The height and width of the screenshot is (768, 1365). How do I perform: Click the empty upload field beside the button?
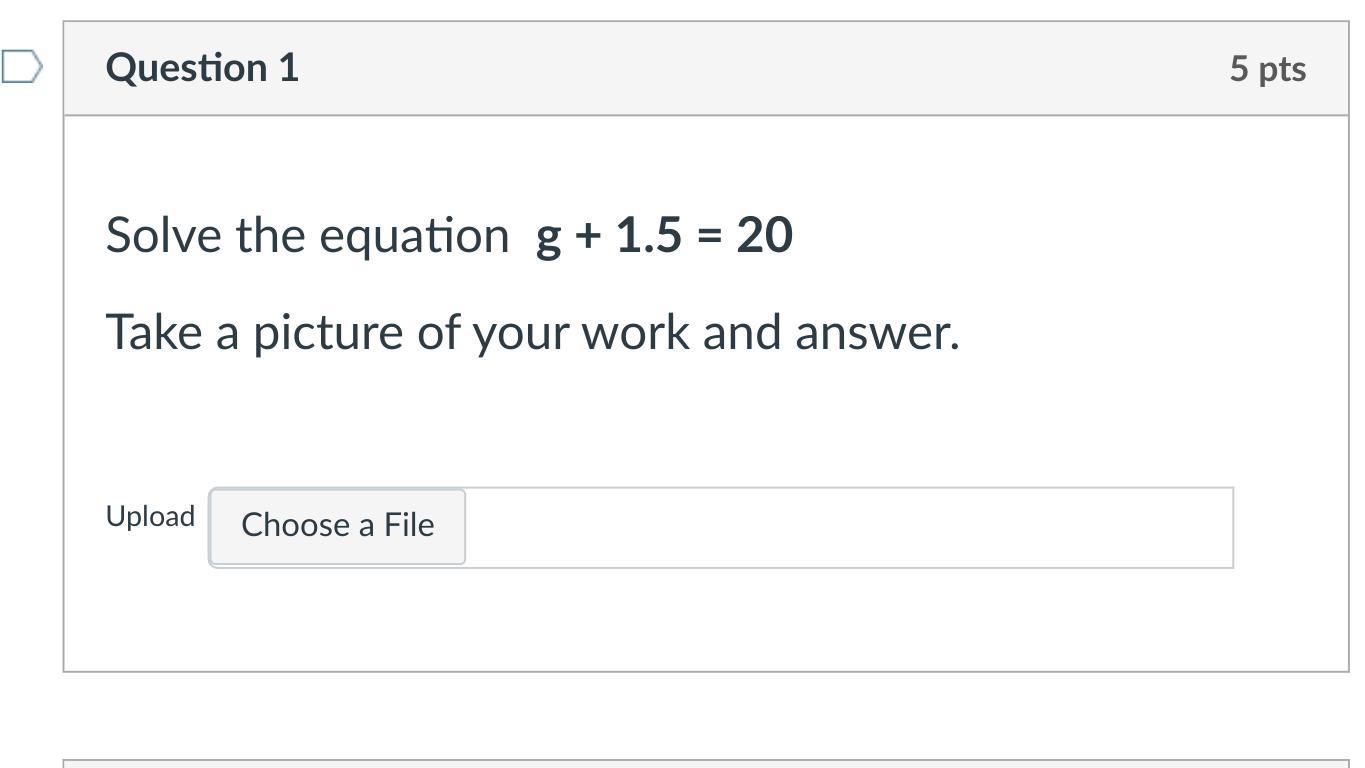pyautogui.click(x=848, y=527)
